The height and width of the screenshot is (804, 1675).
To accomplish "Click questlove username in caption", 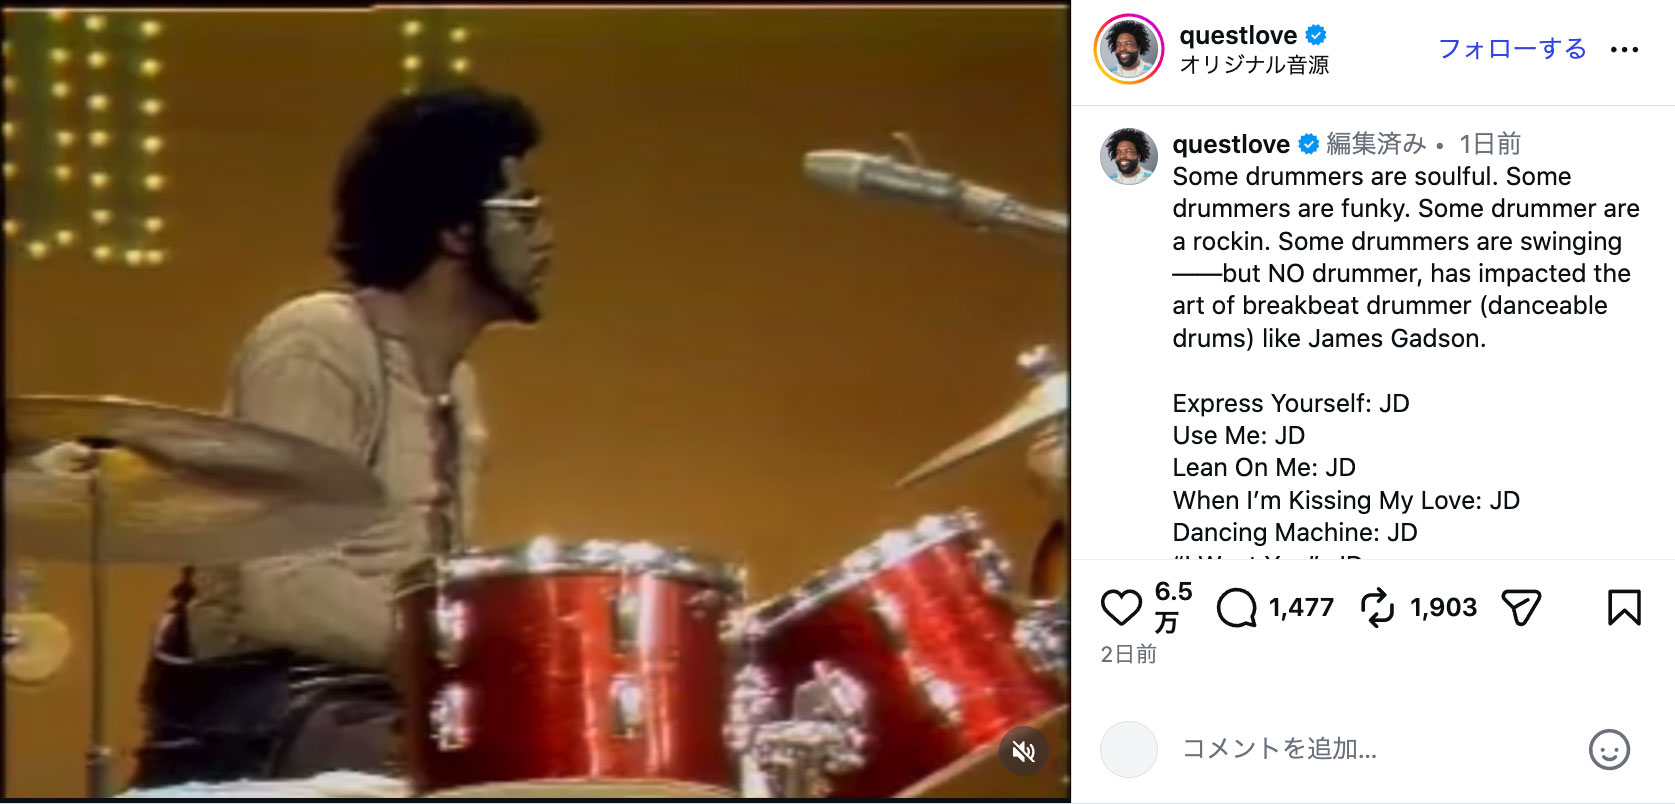I will tap(1231, 144).
